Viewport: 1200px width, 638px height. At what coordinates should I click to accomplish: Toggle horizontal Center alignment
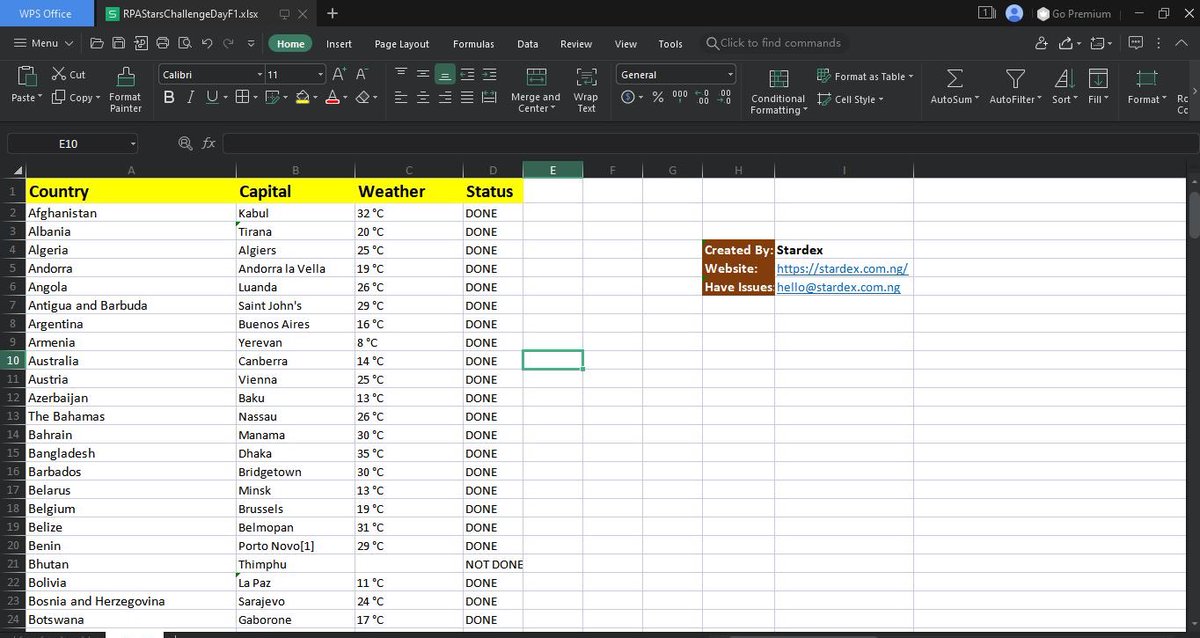pyautogui.click(x=423, y=98)
